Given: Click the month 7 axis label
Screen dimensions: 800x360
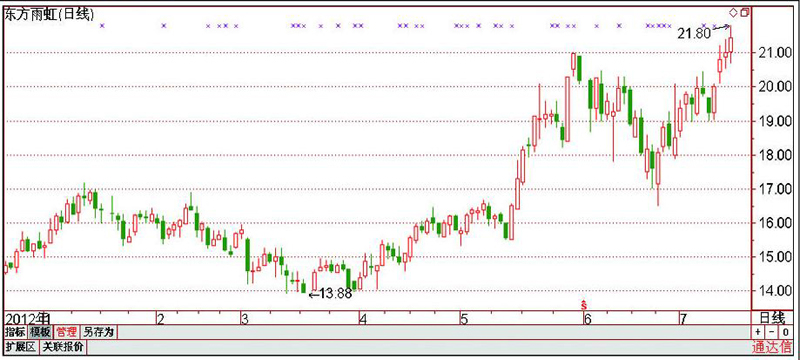Looking at the screenshot, I should [x=682, y=320].
